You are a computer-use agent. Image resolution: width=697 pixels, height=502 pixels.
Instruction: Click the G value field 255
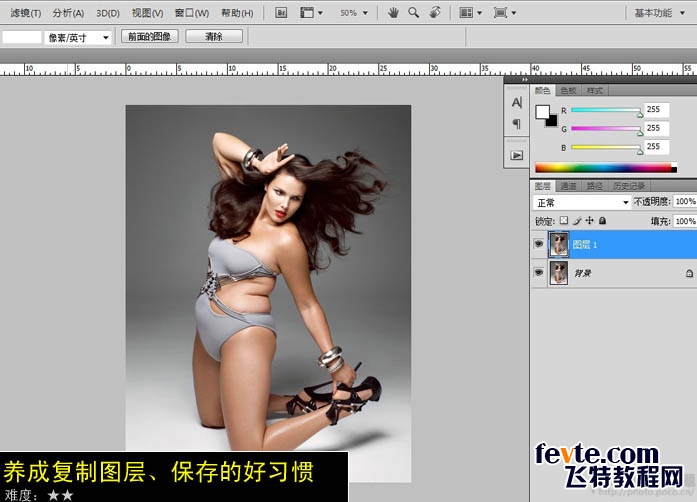(x=657, y=128)
